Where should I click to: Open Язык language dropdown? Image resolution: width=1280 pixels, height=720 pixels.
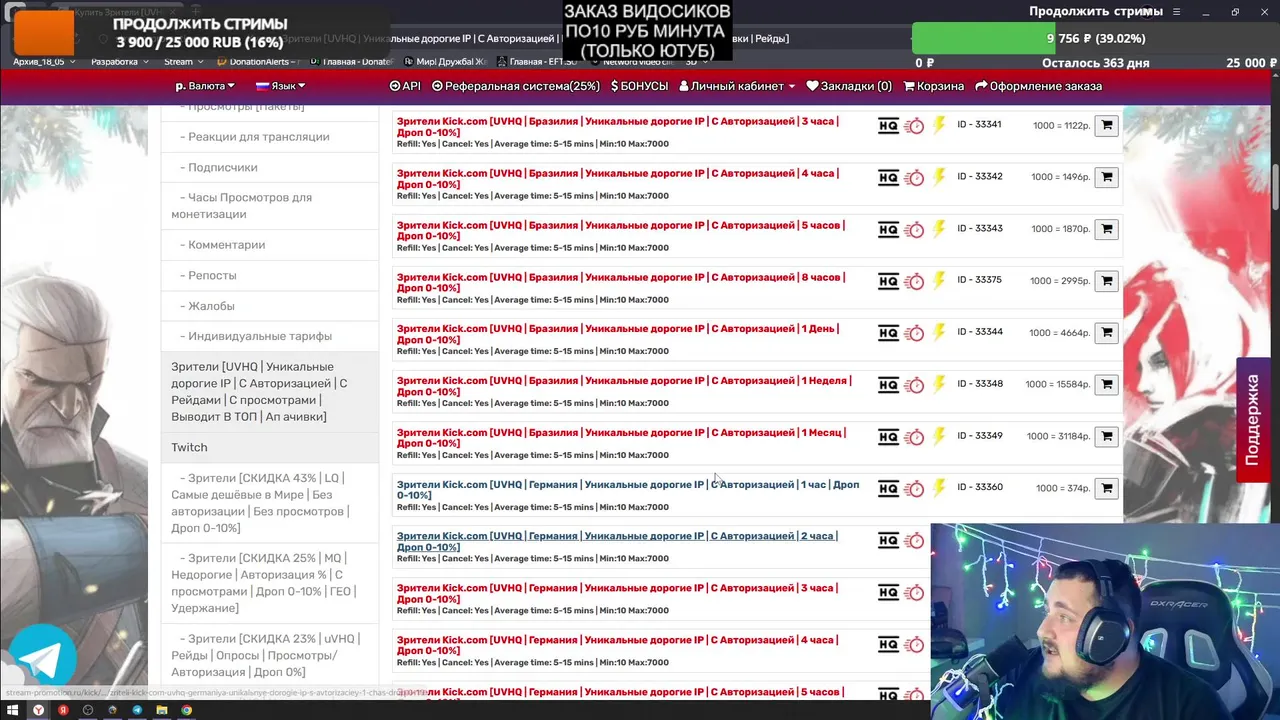281,86
